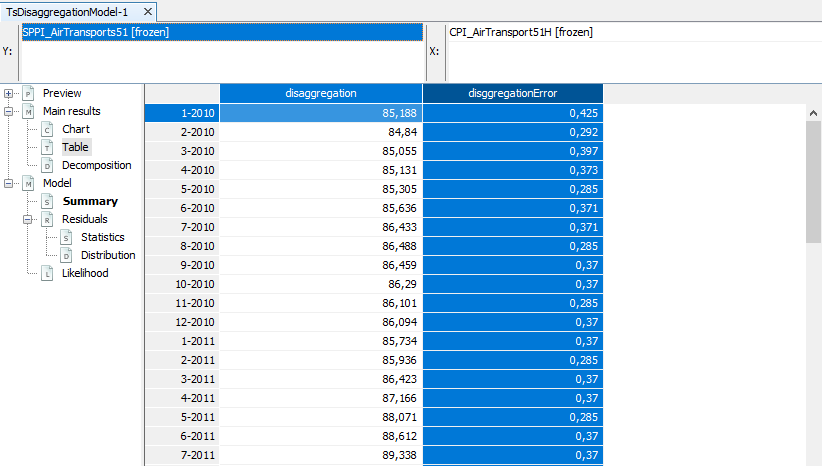
Task: Expand the Preview tree node
Action: [x=9, y=93]
